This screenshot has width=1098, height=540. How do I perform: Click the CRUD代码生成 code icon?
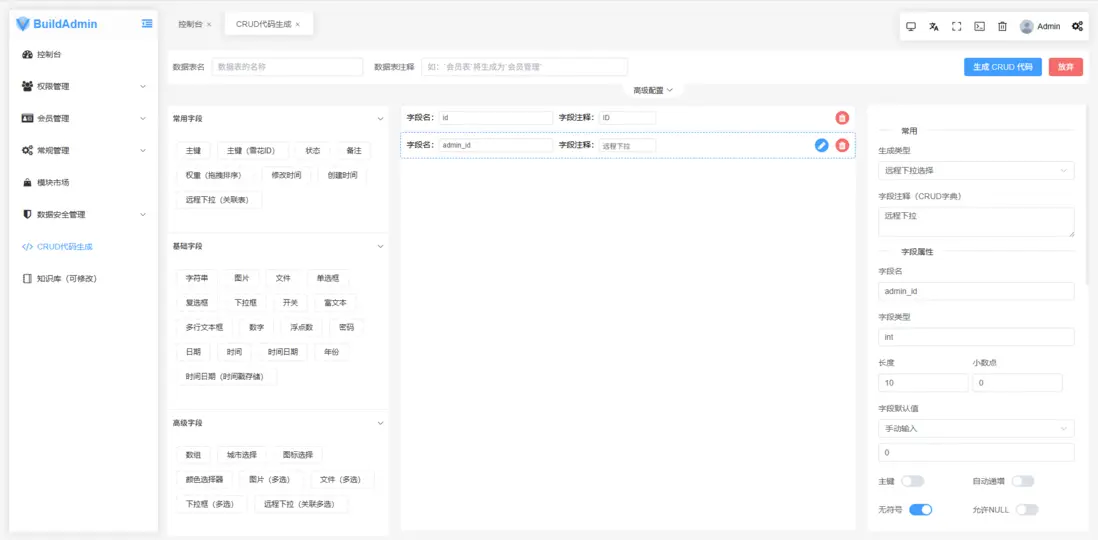[x=27, y=247]
